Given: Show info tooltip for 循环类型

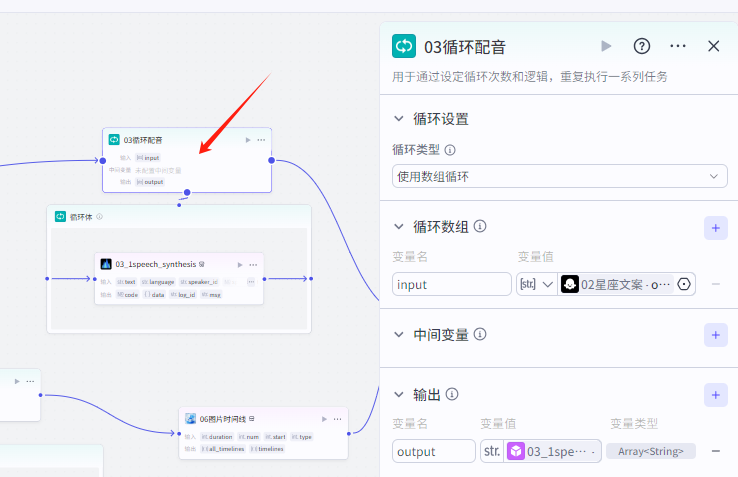Looking at the screenshot, I should 450,150.
